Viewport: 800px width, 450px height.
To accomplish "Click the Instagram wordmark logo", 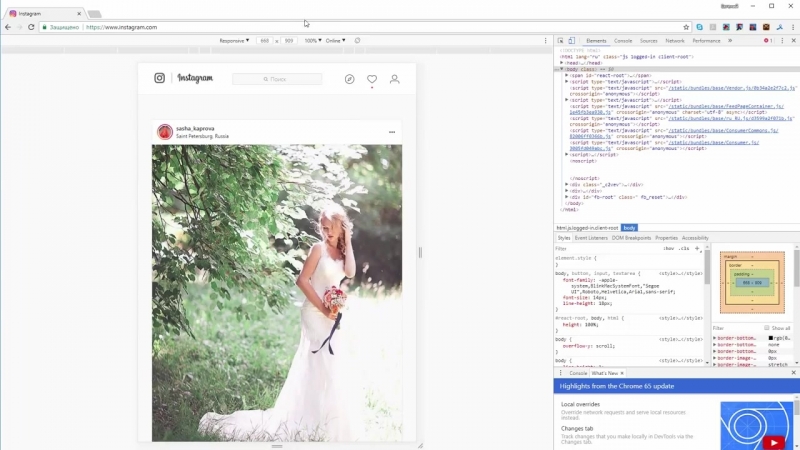I will pos(195,78).
